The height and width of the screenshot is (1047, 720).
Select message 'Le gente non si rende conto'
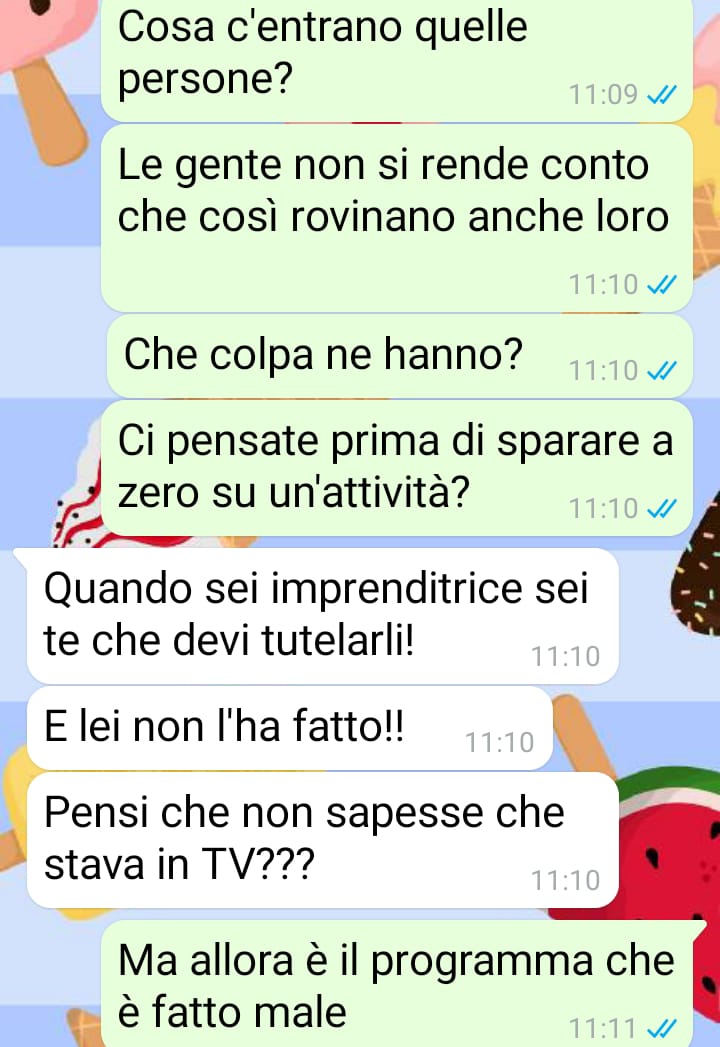tap(397, 218)
